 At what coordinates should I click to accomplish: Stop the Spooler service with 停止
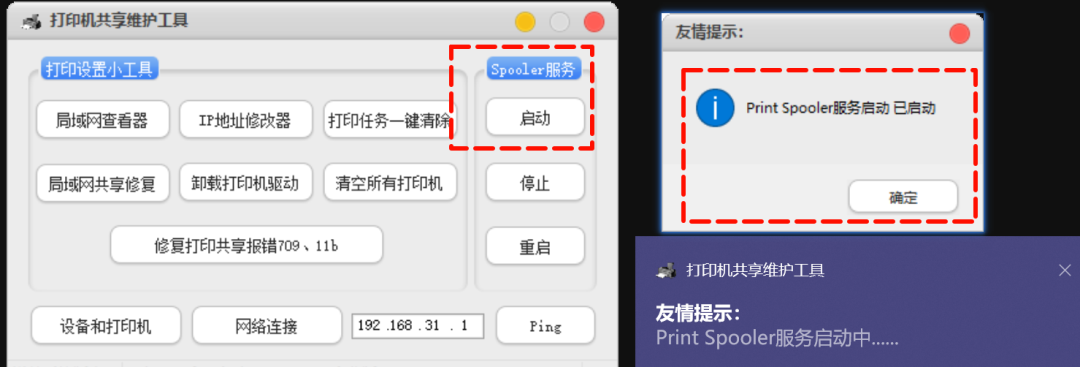tap(534, 183)
